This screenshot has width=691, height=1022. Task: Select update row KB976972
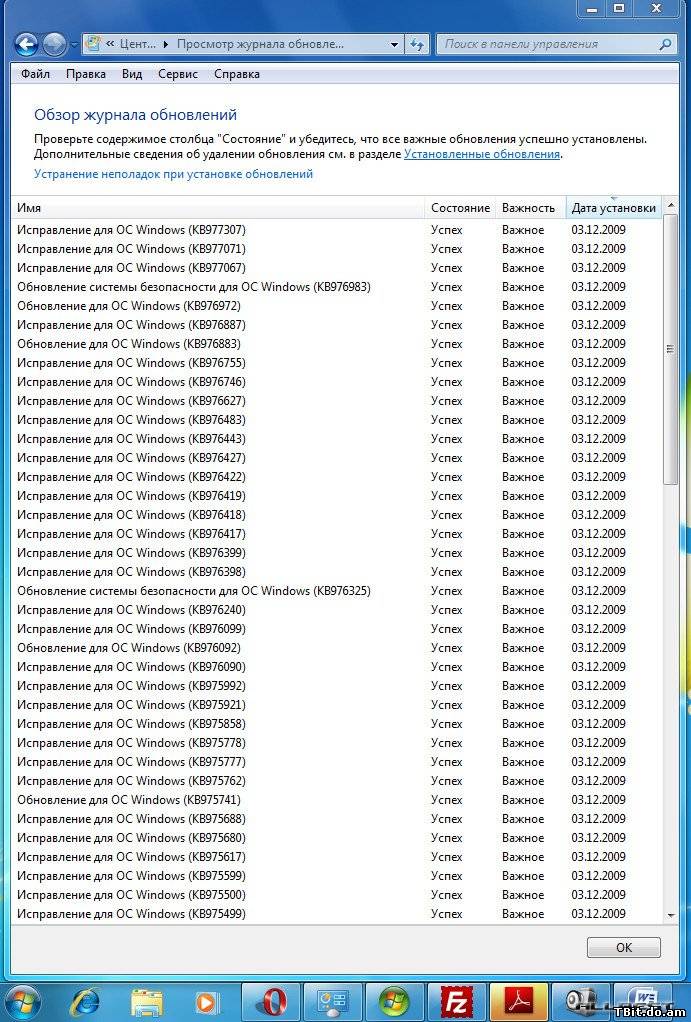(x=336, y=306)
